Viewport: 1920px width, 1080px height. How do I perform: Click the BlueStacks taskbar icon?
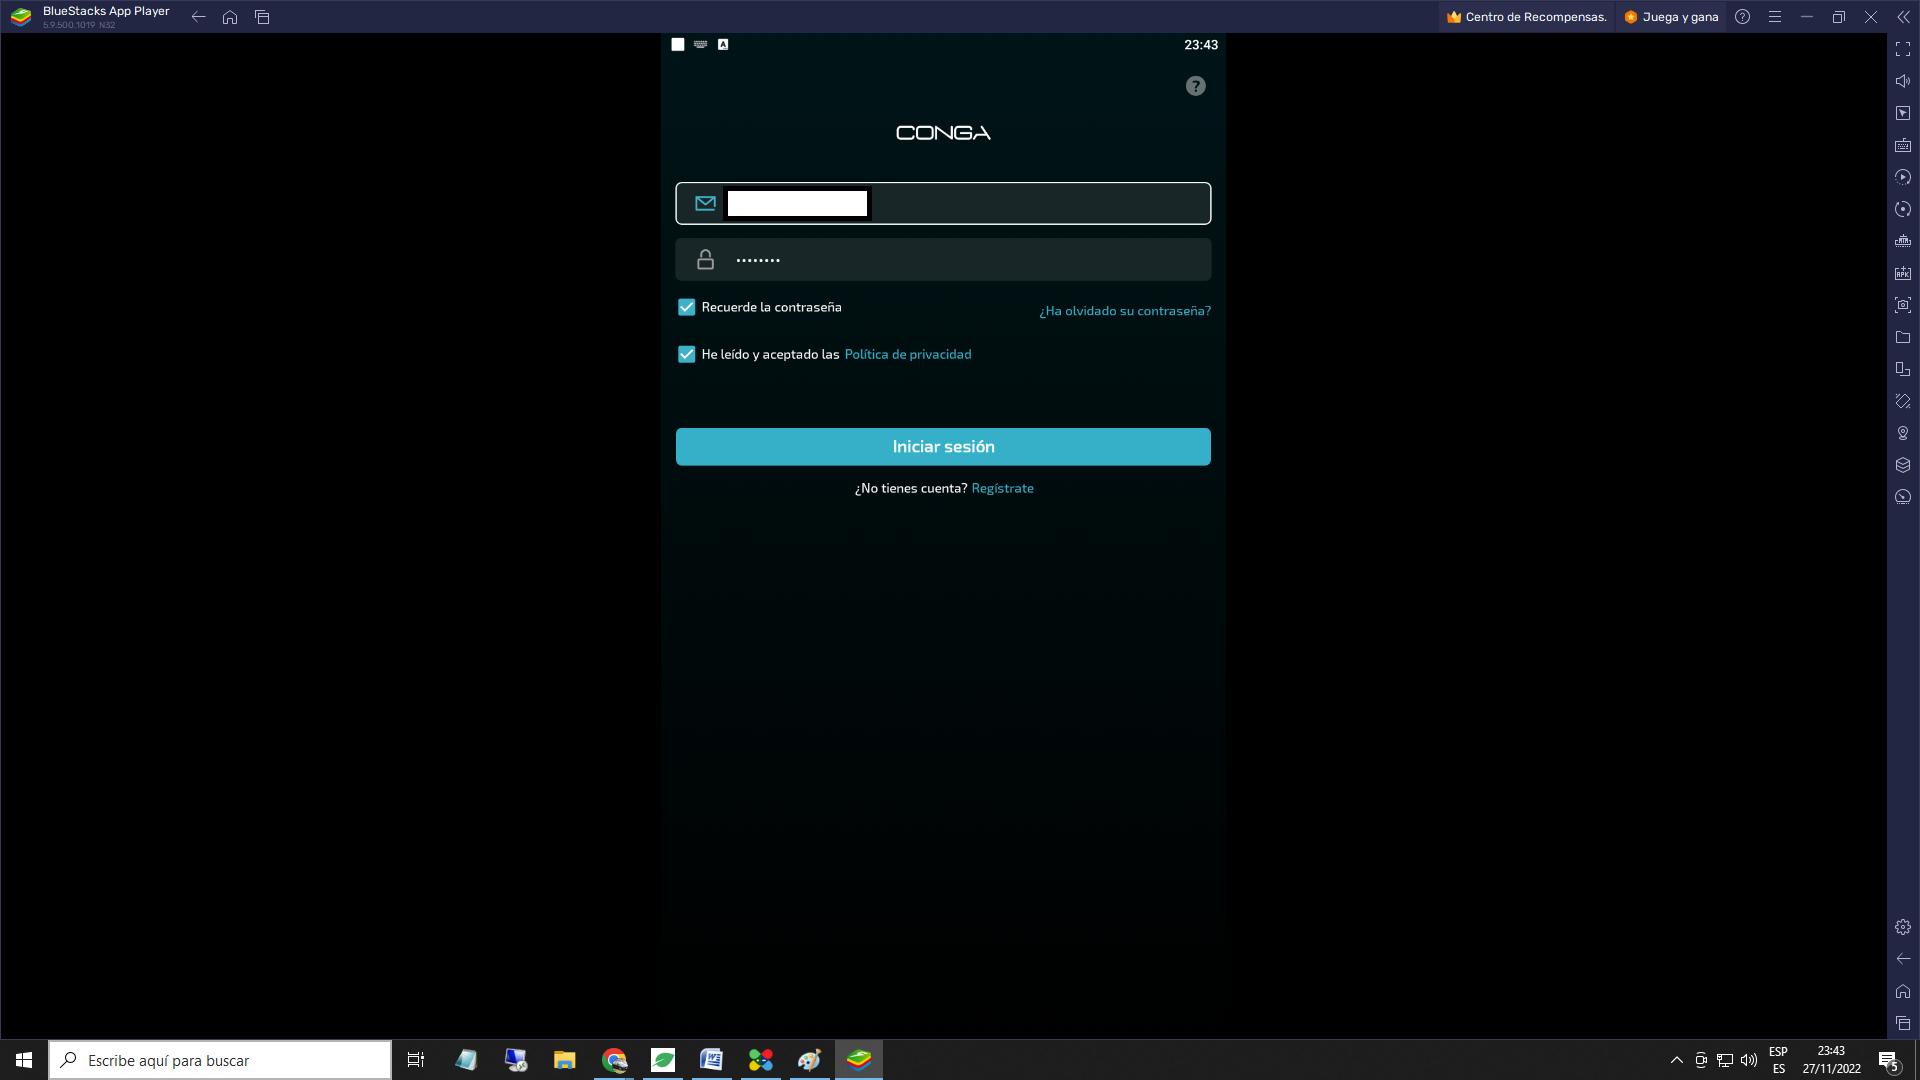click(859, 1060)
